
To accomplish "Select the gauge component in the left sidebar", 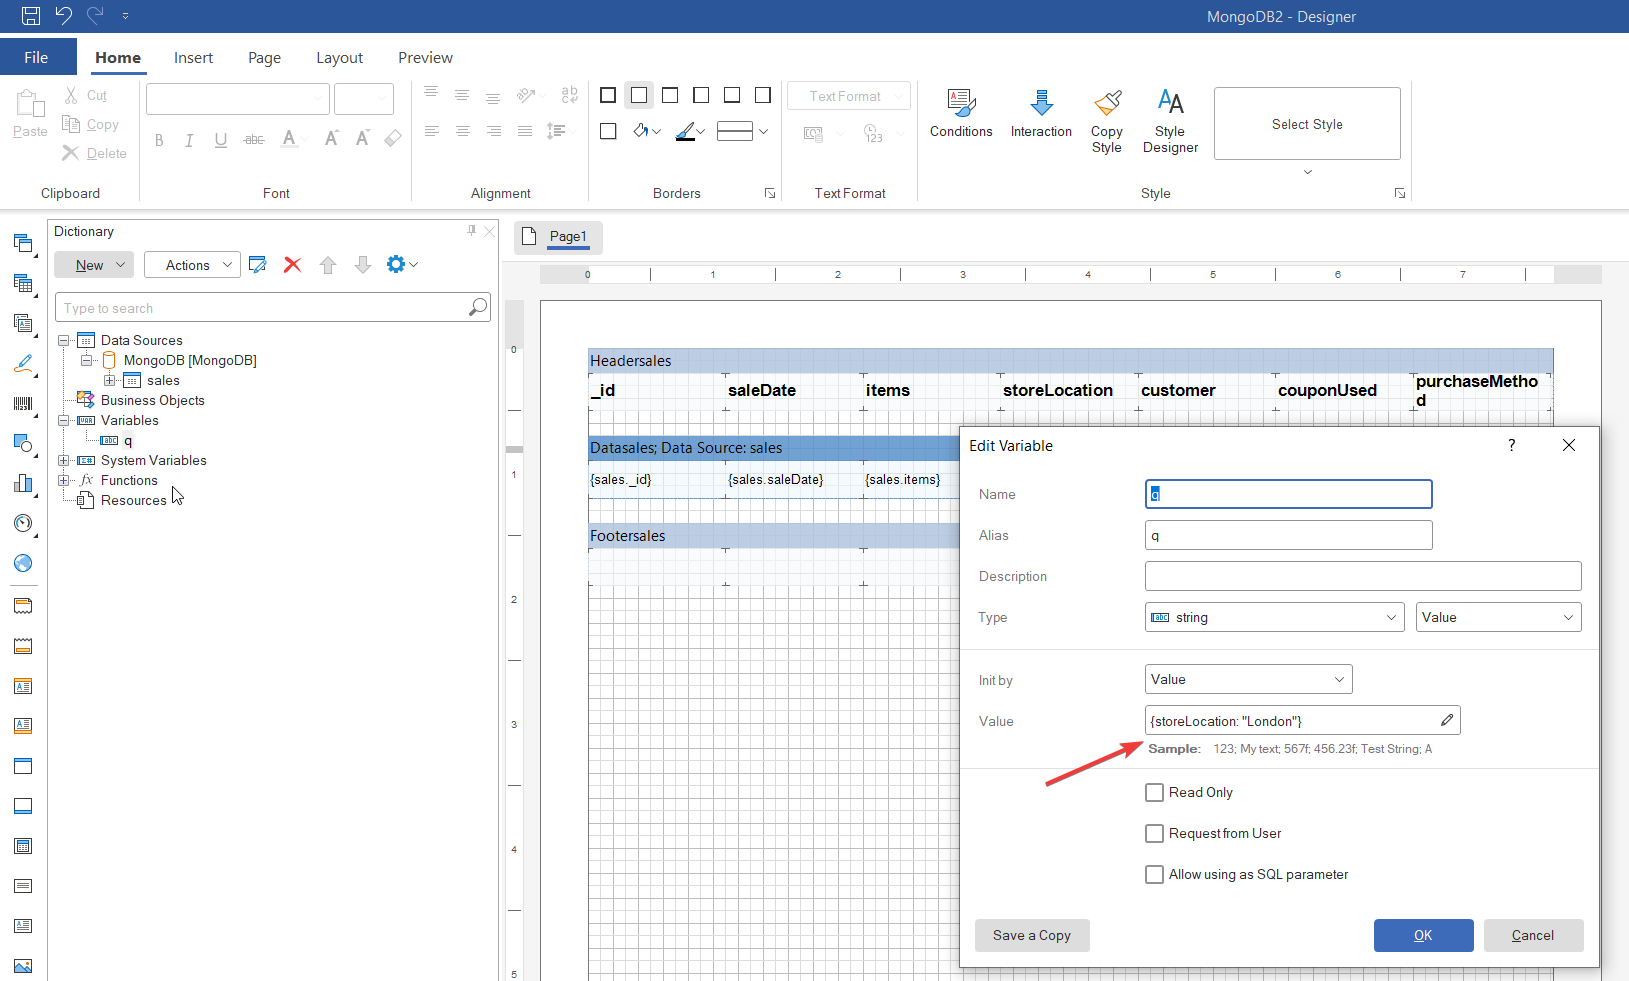I will click(23, 523).
